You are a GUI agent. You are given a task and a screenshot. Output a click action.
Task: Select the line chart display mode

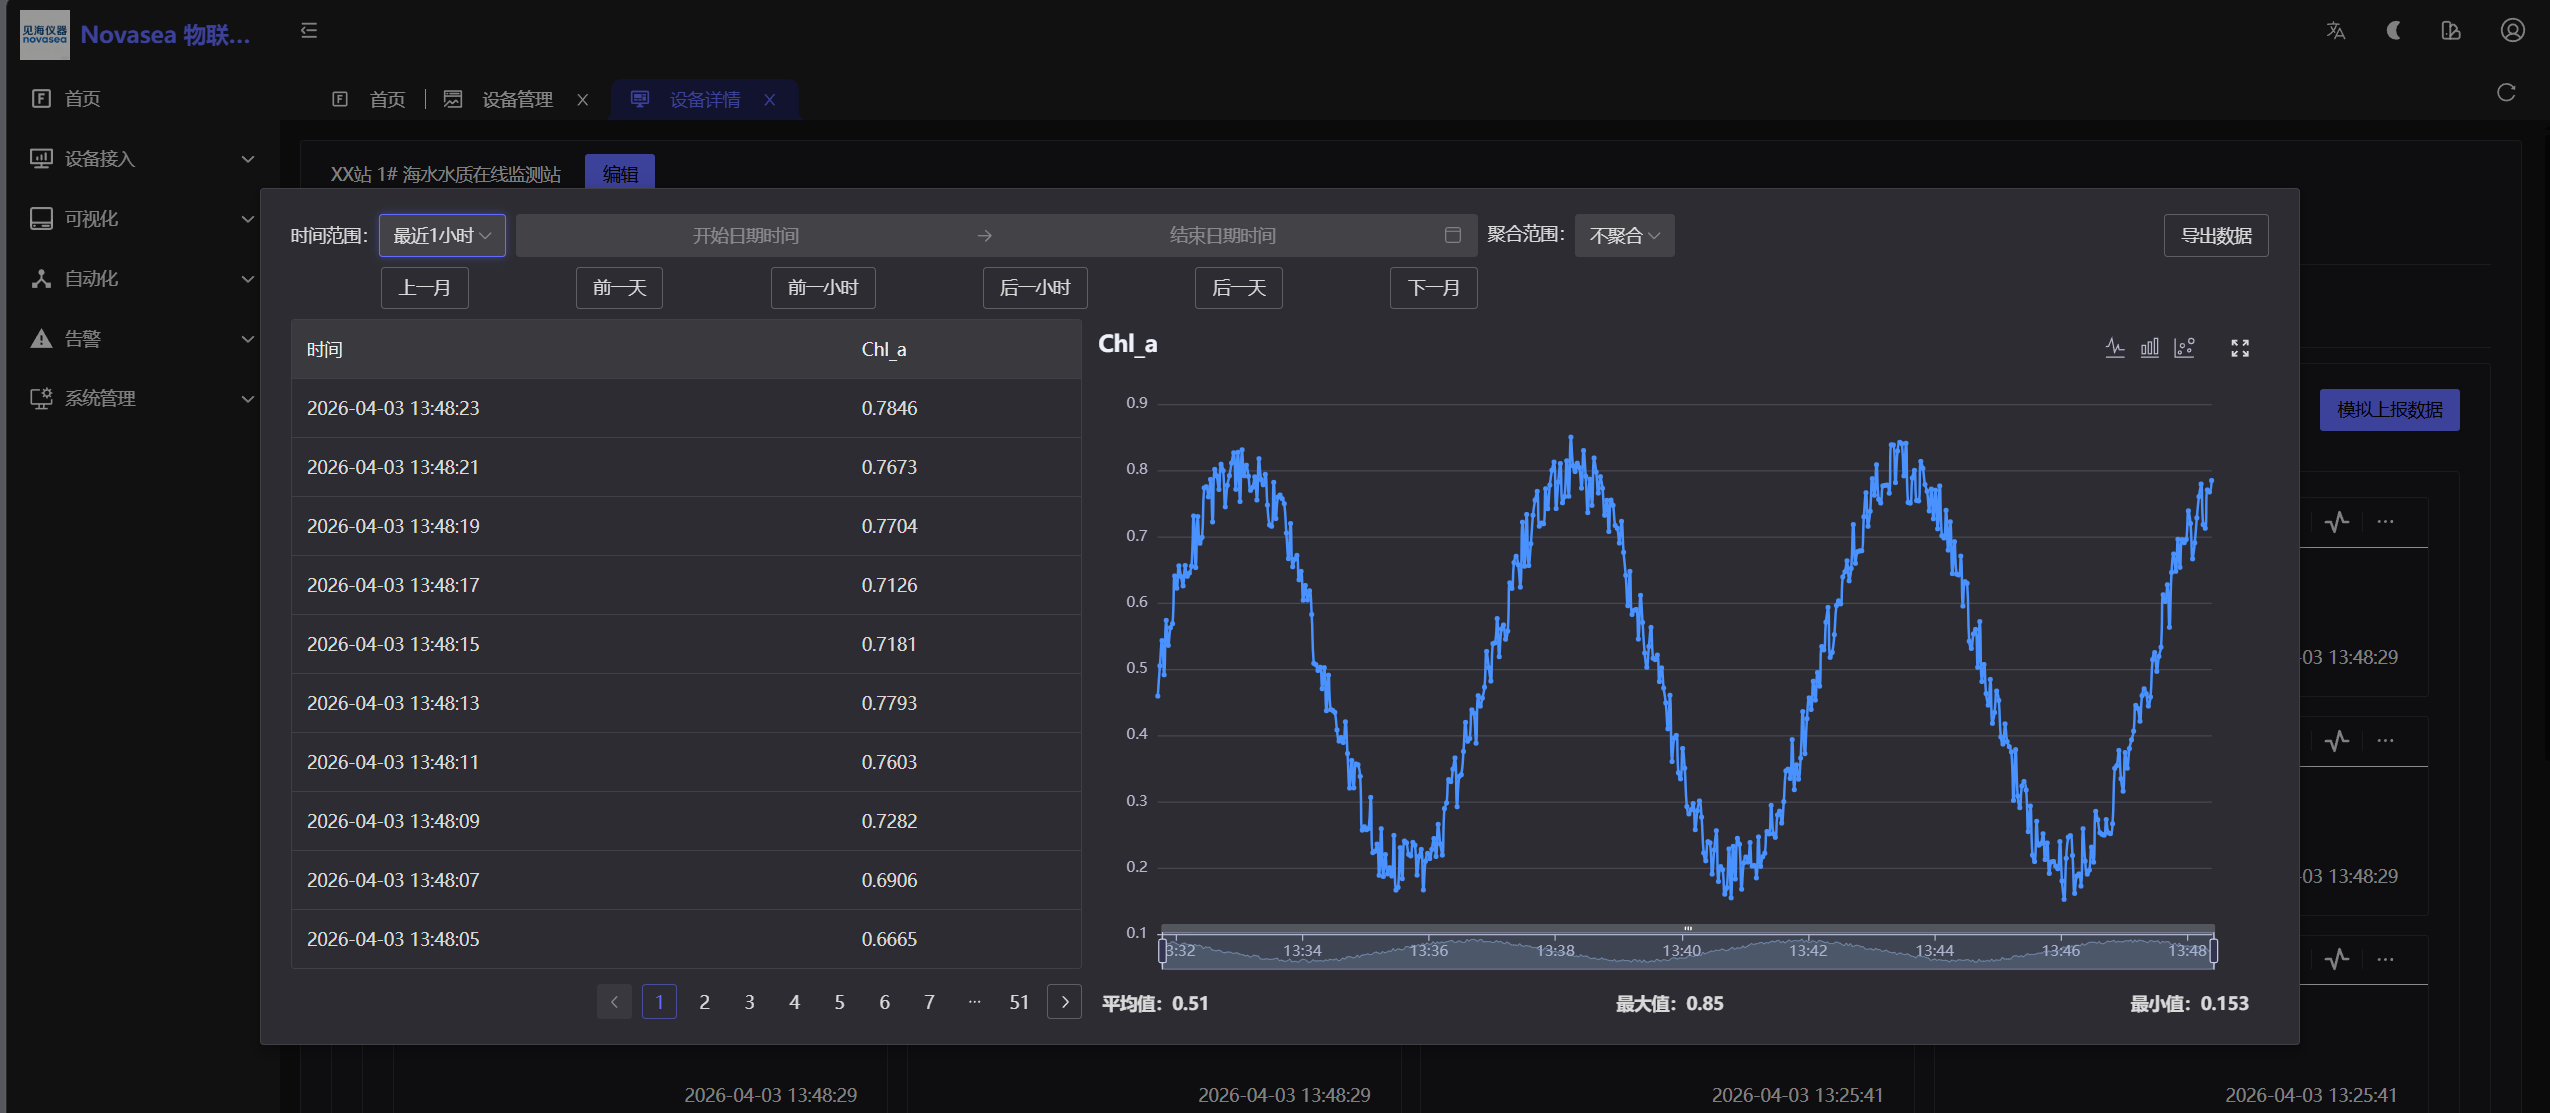(2114, 347)
